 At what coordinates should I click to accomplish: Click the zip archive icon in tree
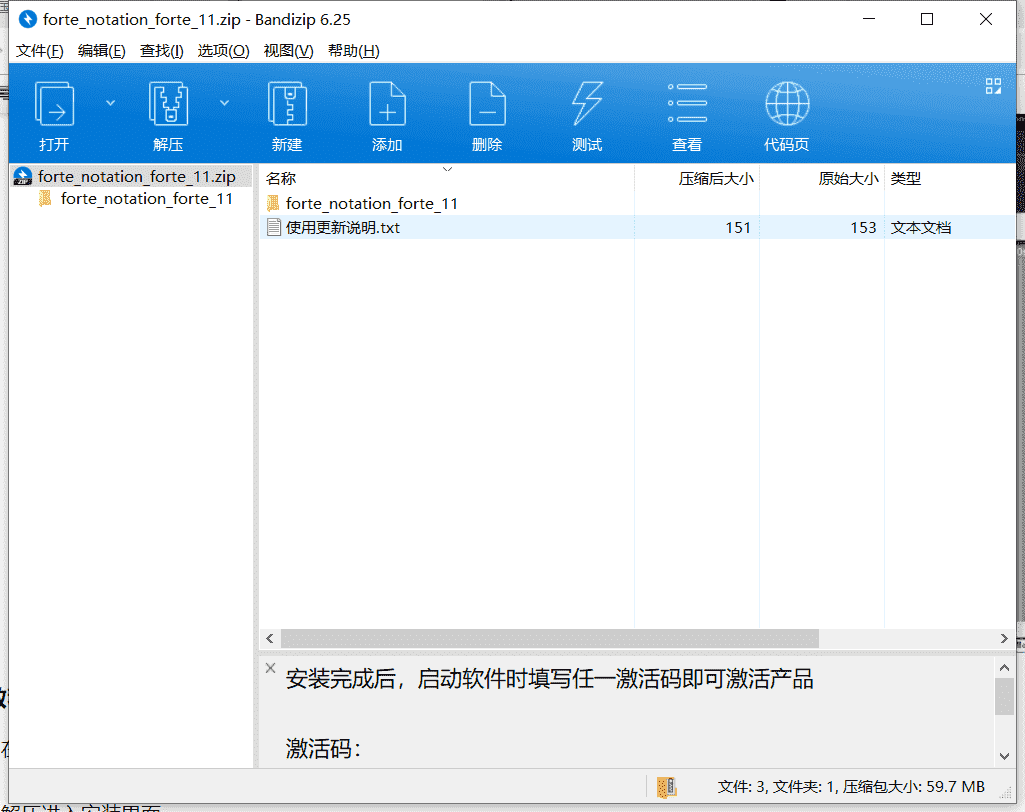(23, 177)
